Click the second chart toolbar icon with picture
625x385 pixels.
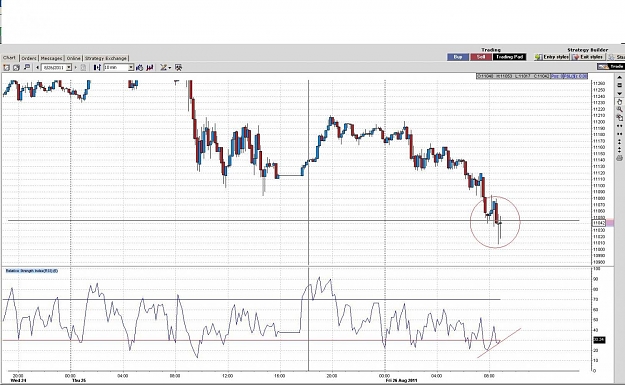point(16,68)
